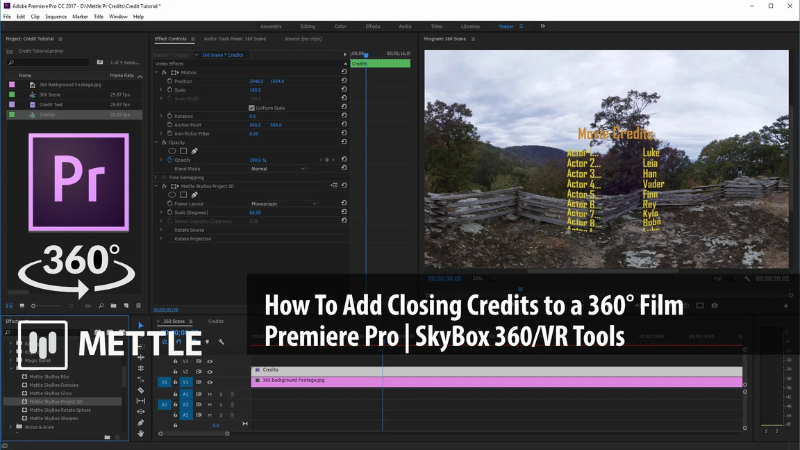Screen dimensions: 800x450
Task: Click the Opacity pen mask tool
Action: [195, 150]
